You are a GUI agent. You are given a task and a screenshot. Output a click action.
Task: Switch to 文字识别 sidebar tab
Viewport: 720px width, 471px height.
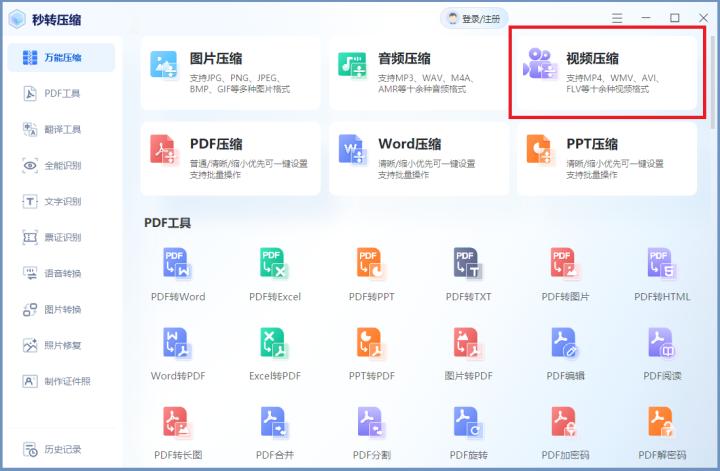(61, 202)
